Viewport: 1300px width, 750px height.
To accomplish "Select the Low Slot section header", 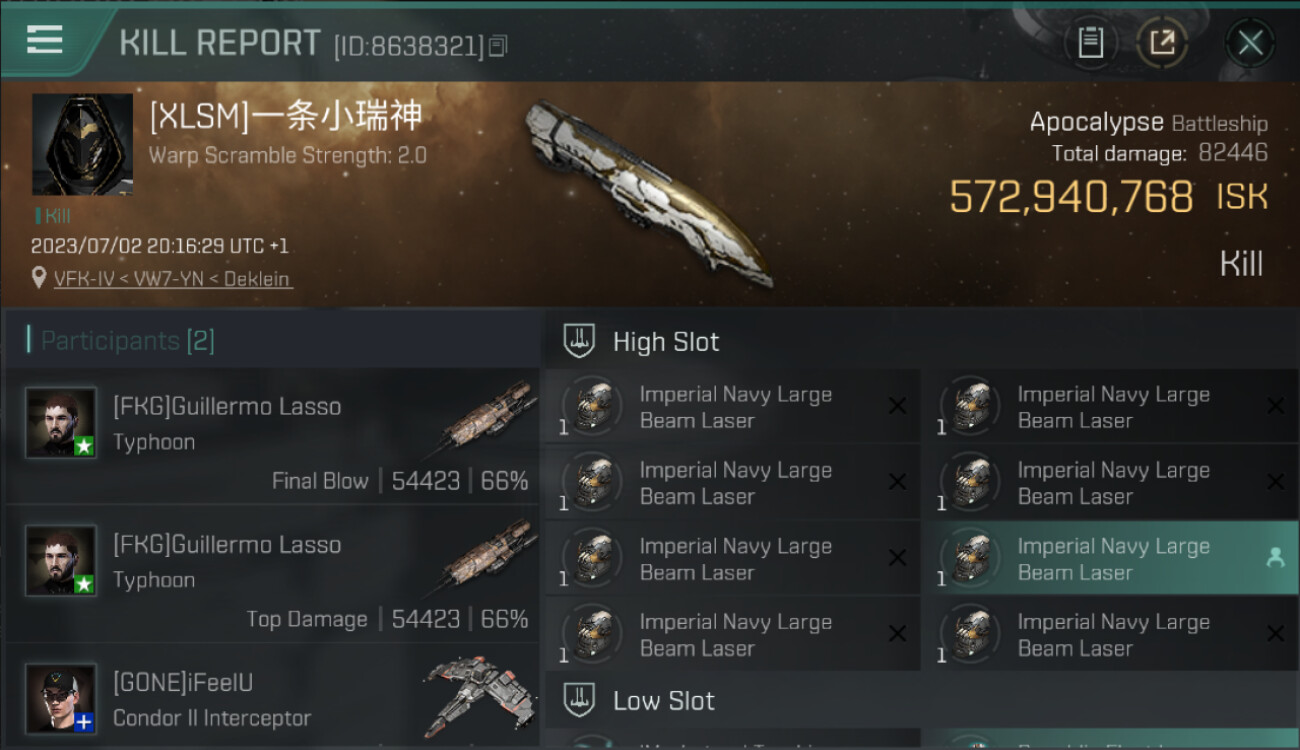I will tap(664, 701).
